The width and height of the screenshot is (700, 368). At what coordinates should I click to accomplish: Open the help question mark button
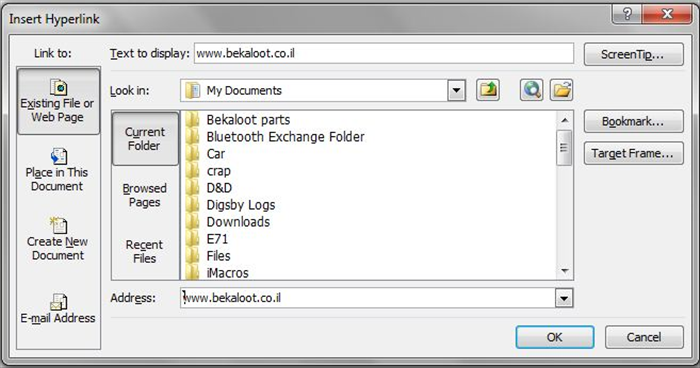(x=626, y=14)
